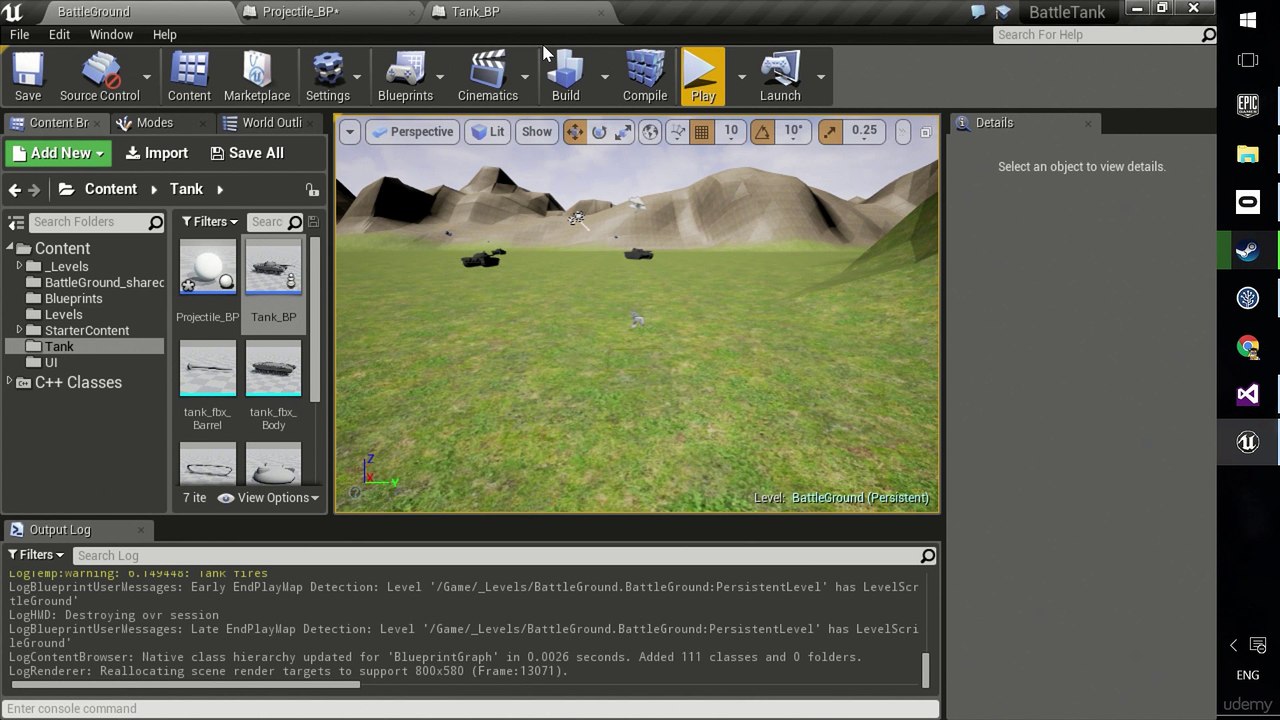Open viewport options arrow dropdown

tap(349, 132)
